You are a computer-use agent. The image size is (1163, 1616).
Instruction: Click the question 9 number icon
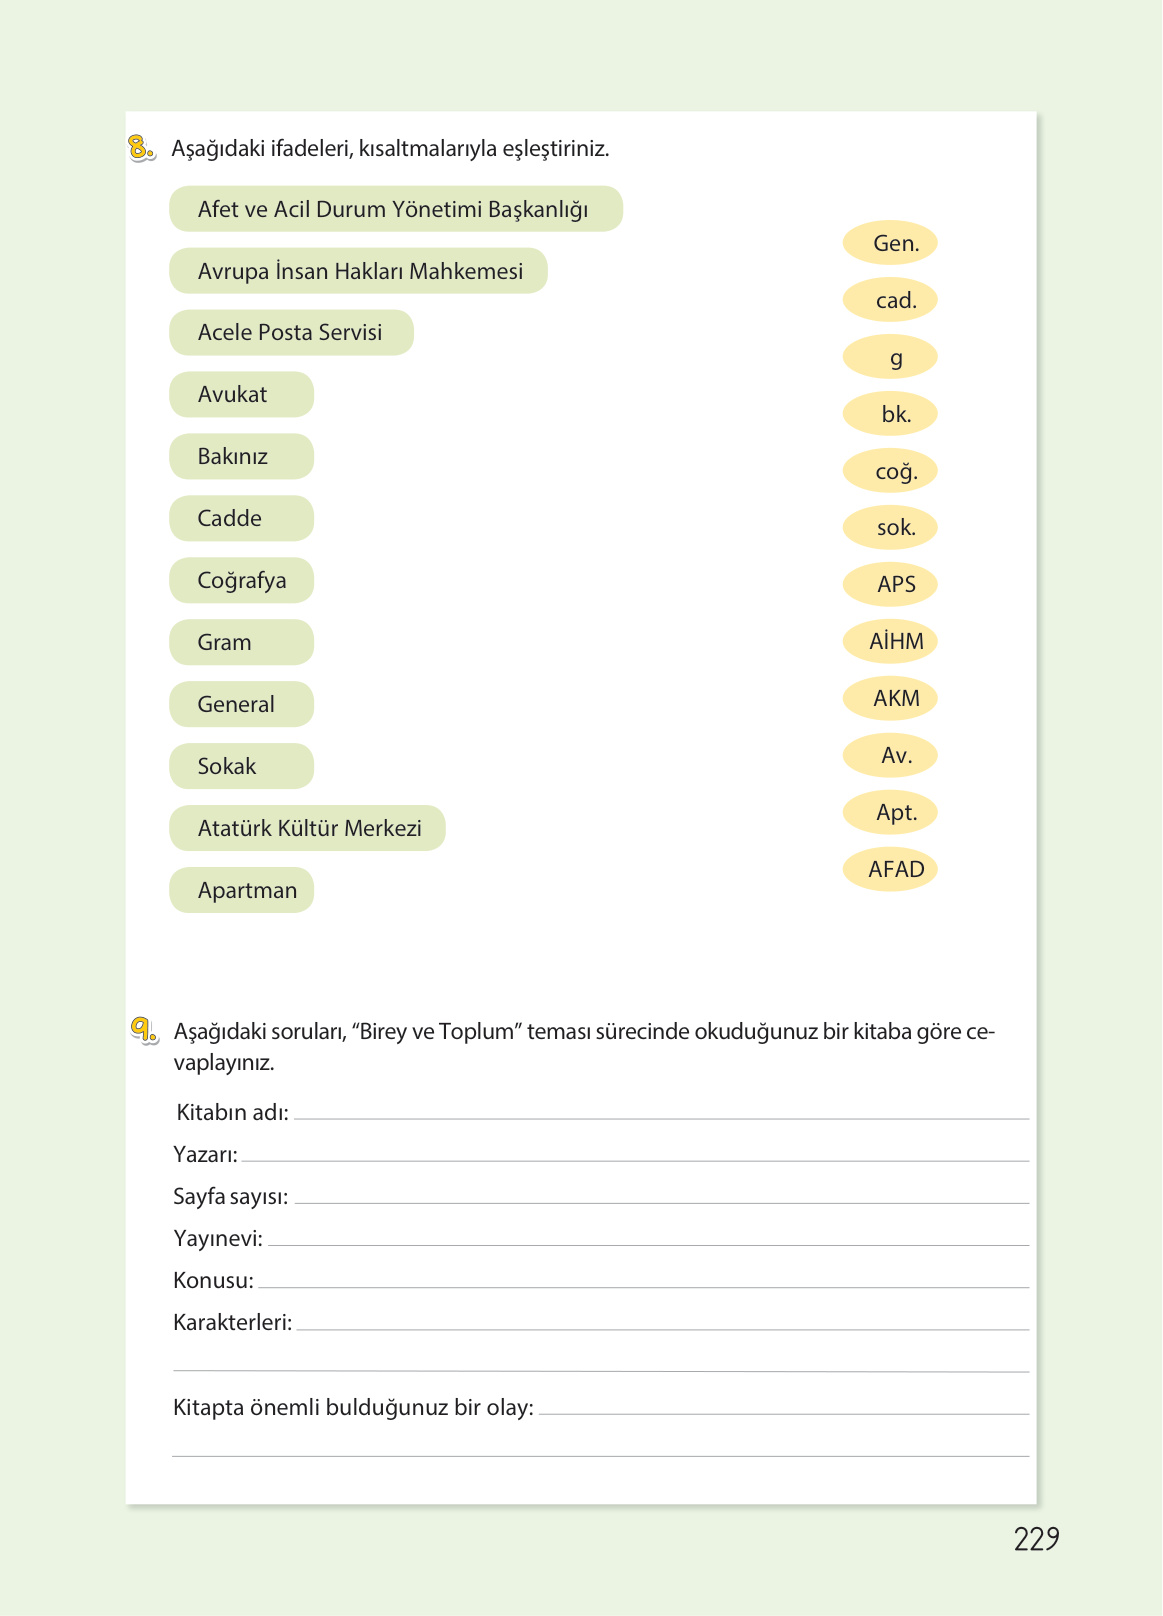tap(143, 1030)
